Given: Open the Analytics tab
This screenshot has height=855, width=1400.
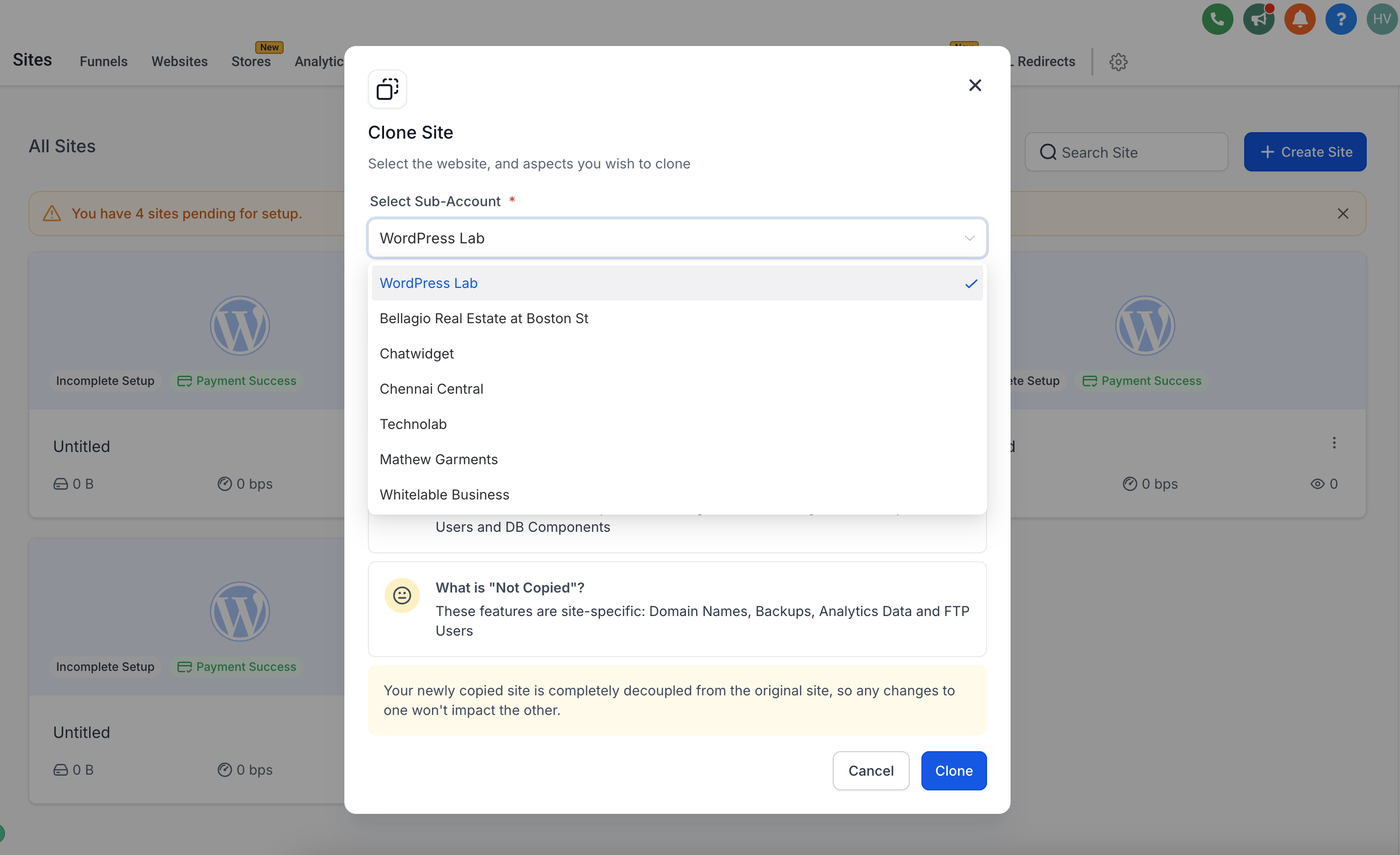Looking at the screenshot, I should pos(319,61).
